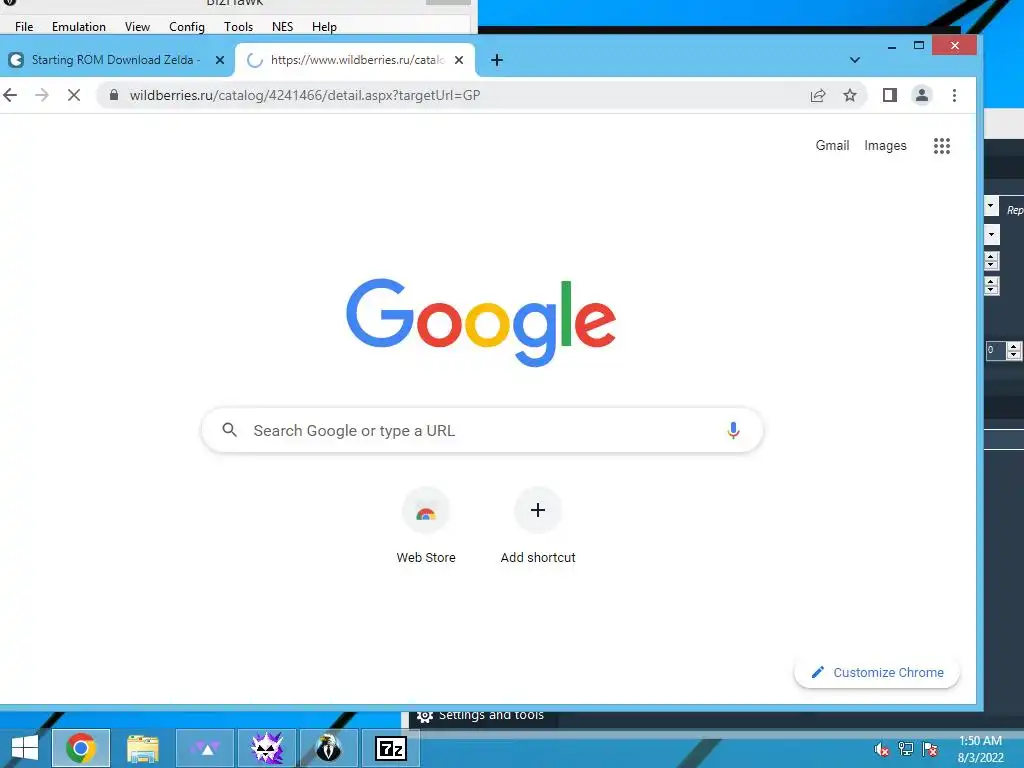Click the Search Google or type a URL box
Screen dimensions: 1024x768
pos(482,430)
